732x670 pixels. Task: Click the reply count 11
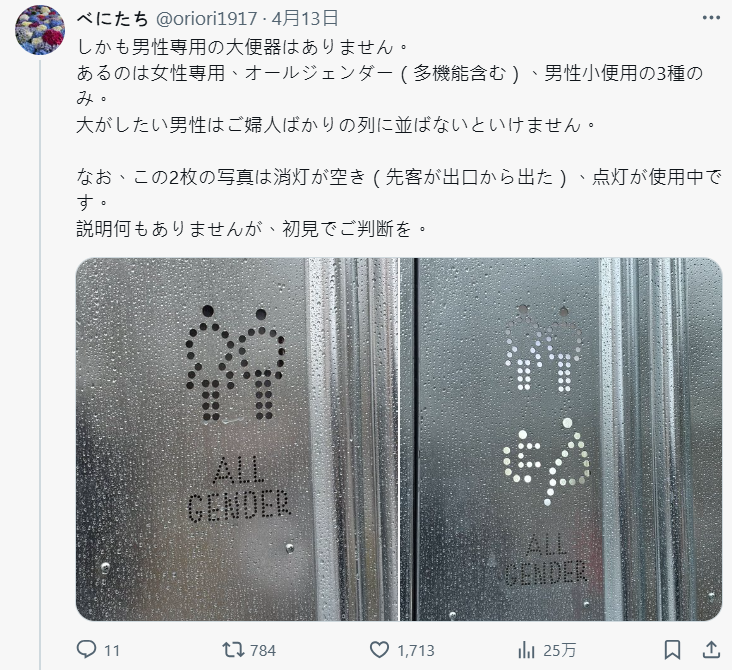(x=112, y=650)
